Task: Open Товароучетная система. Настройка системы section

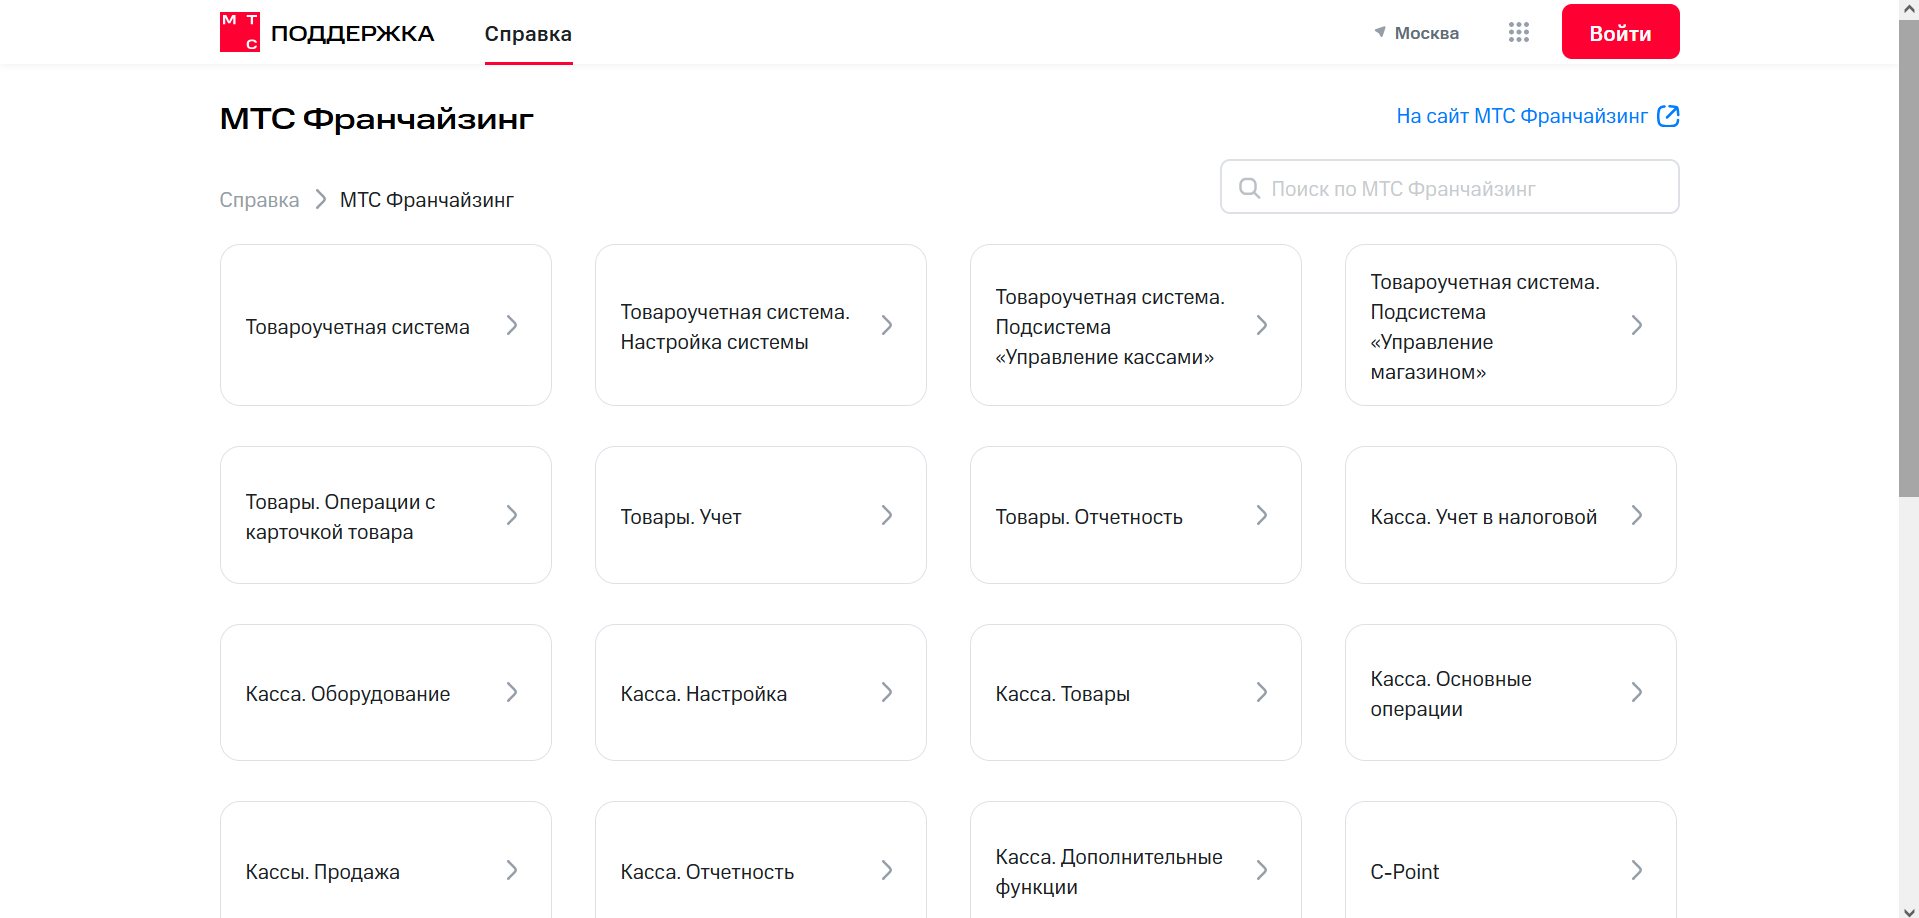Action: click(761, 325)
